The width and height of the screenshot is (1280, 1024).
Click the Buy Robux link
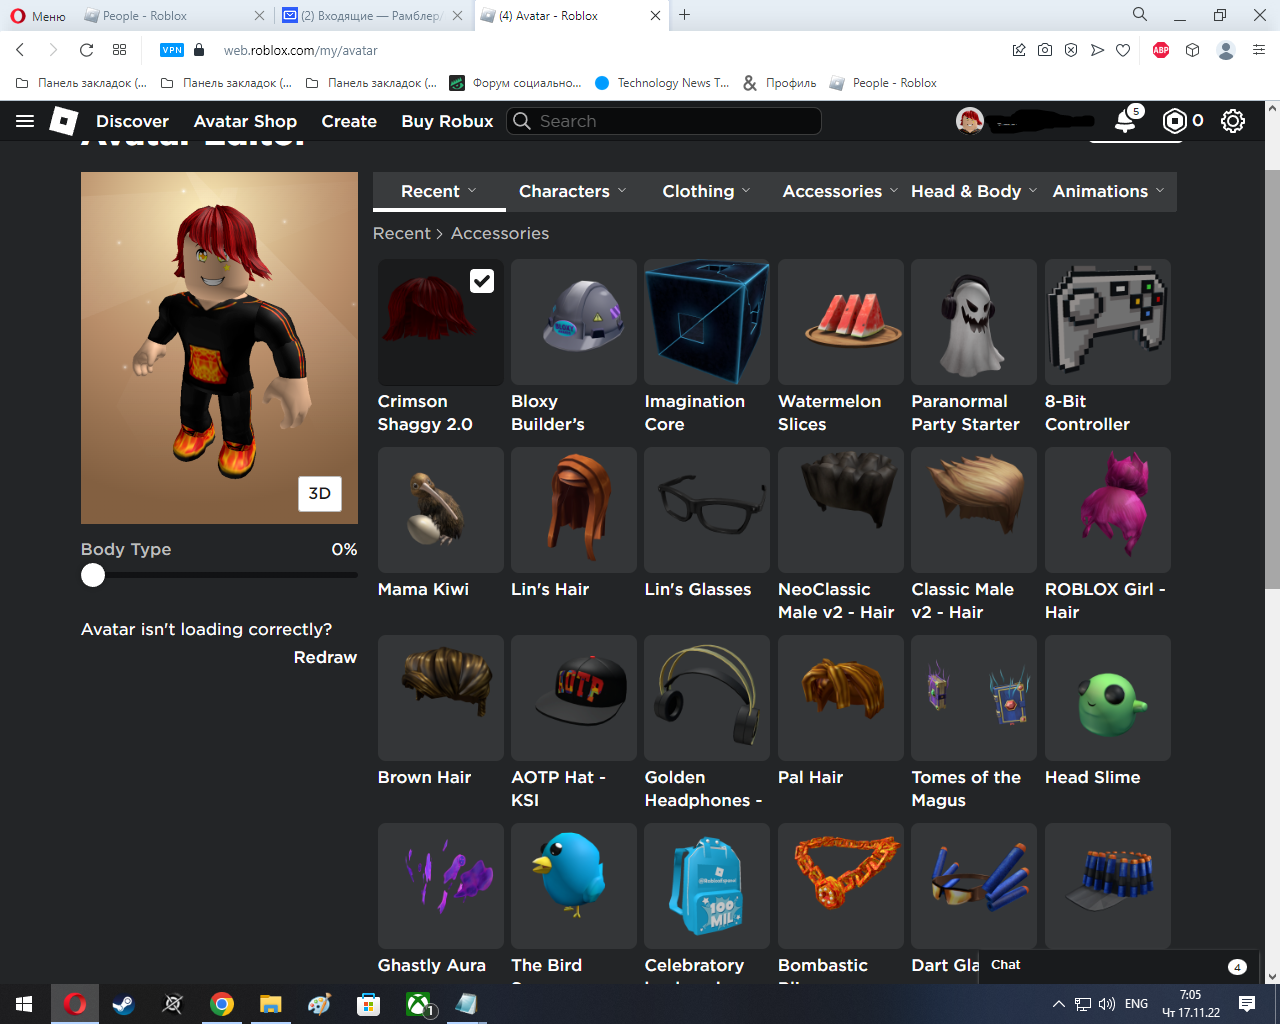[447, 121]
